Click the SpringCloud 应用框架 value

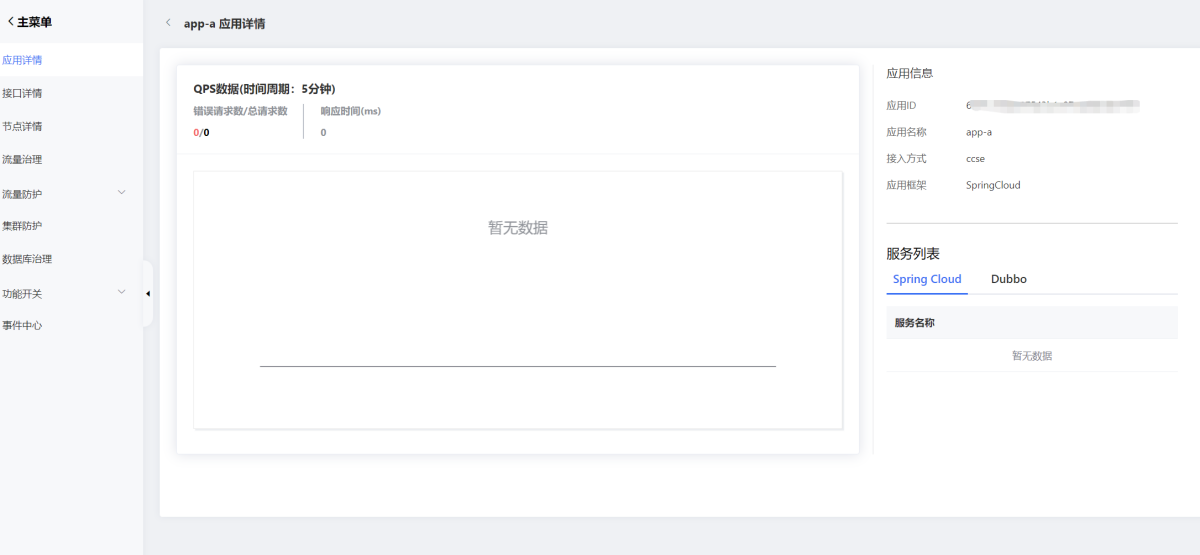(x=993, y=185)
